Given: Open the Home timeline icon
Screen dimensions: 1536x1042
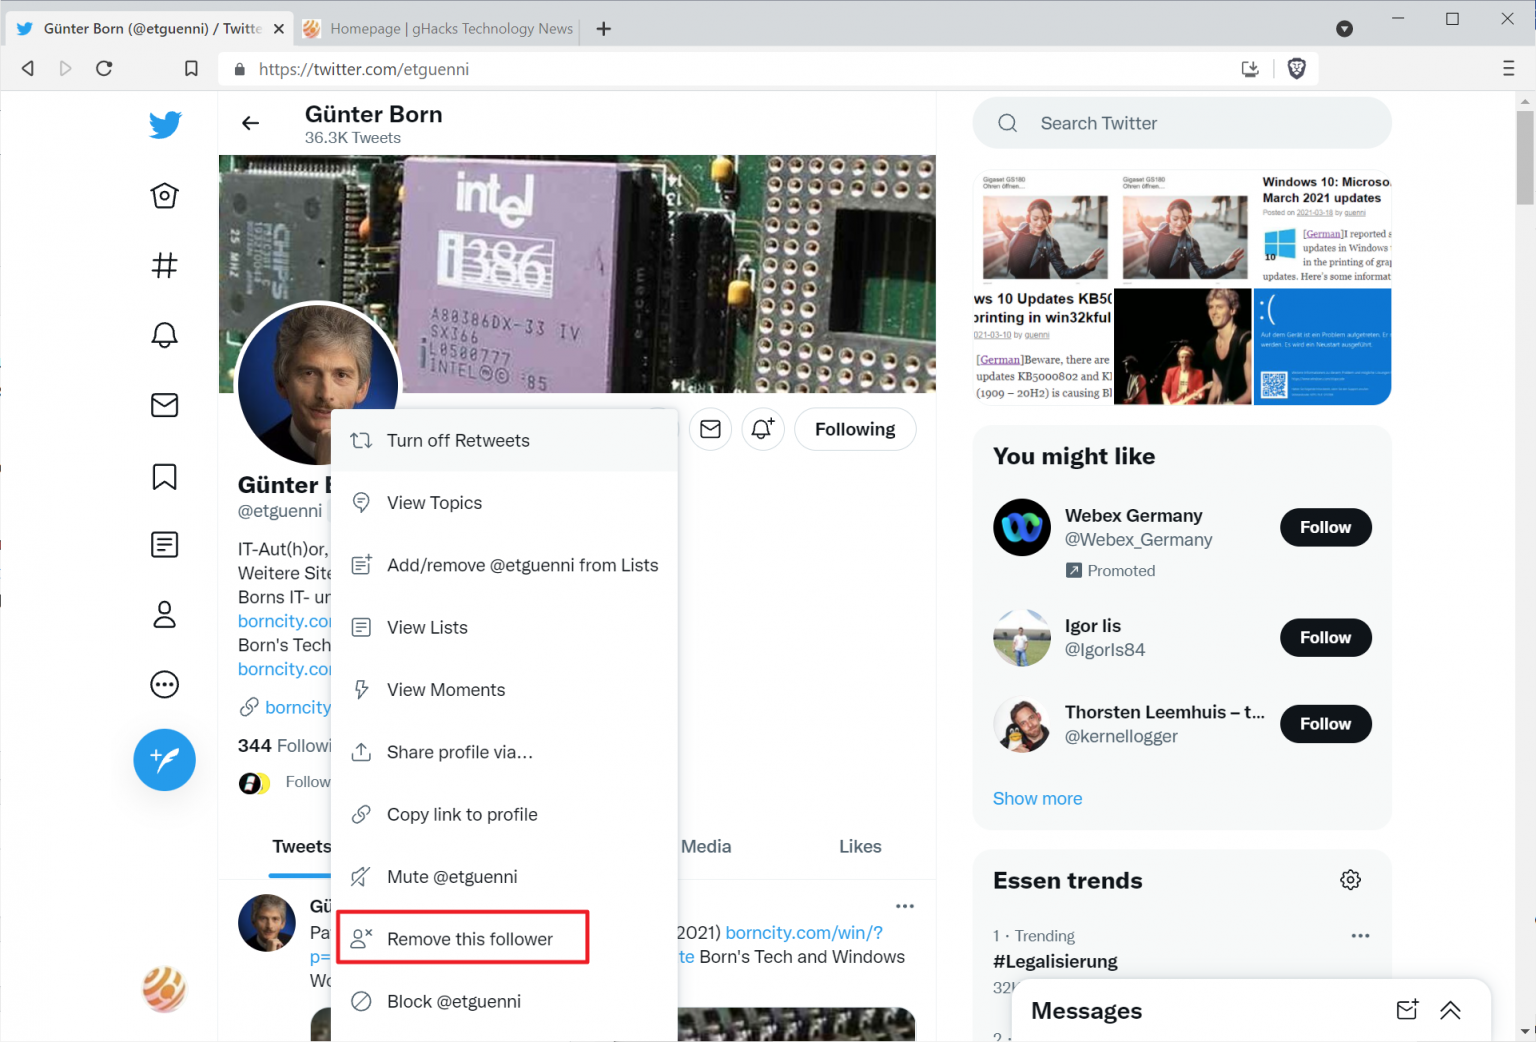Looking at the screenshot, I should click(x=164, y=195).
